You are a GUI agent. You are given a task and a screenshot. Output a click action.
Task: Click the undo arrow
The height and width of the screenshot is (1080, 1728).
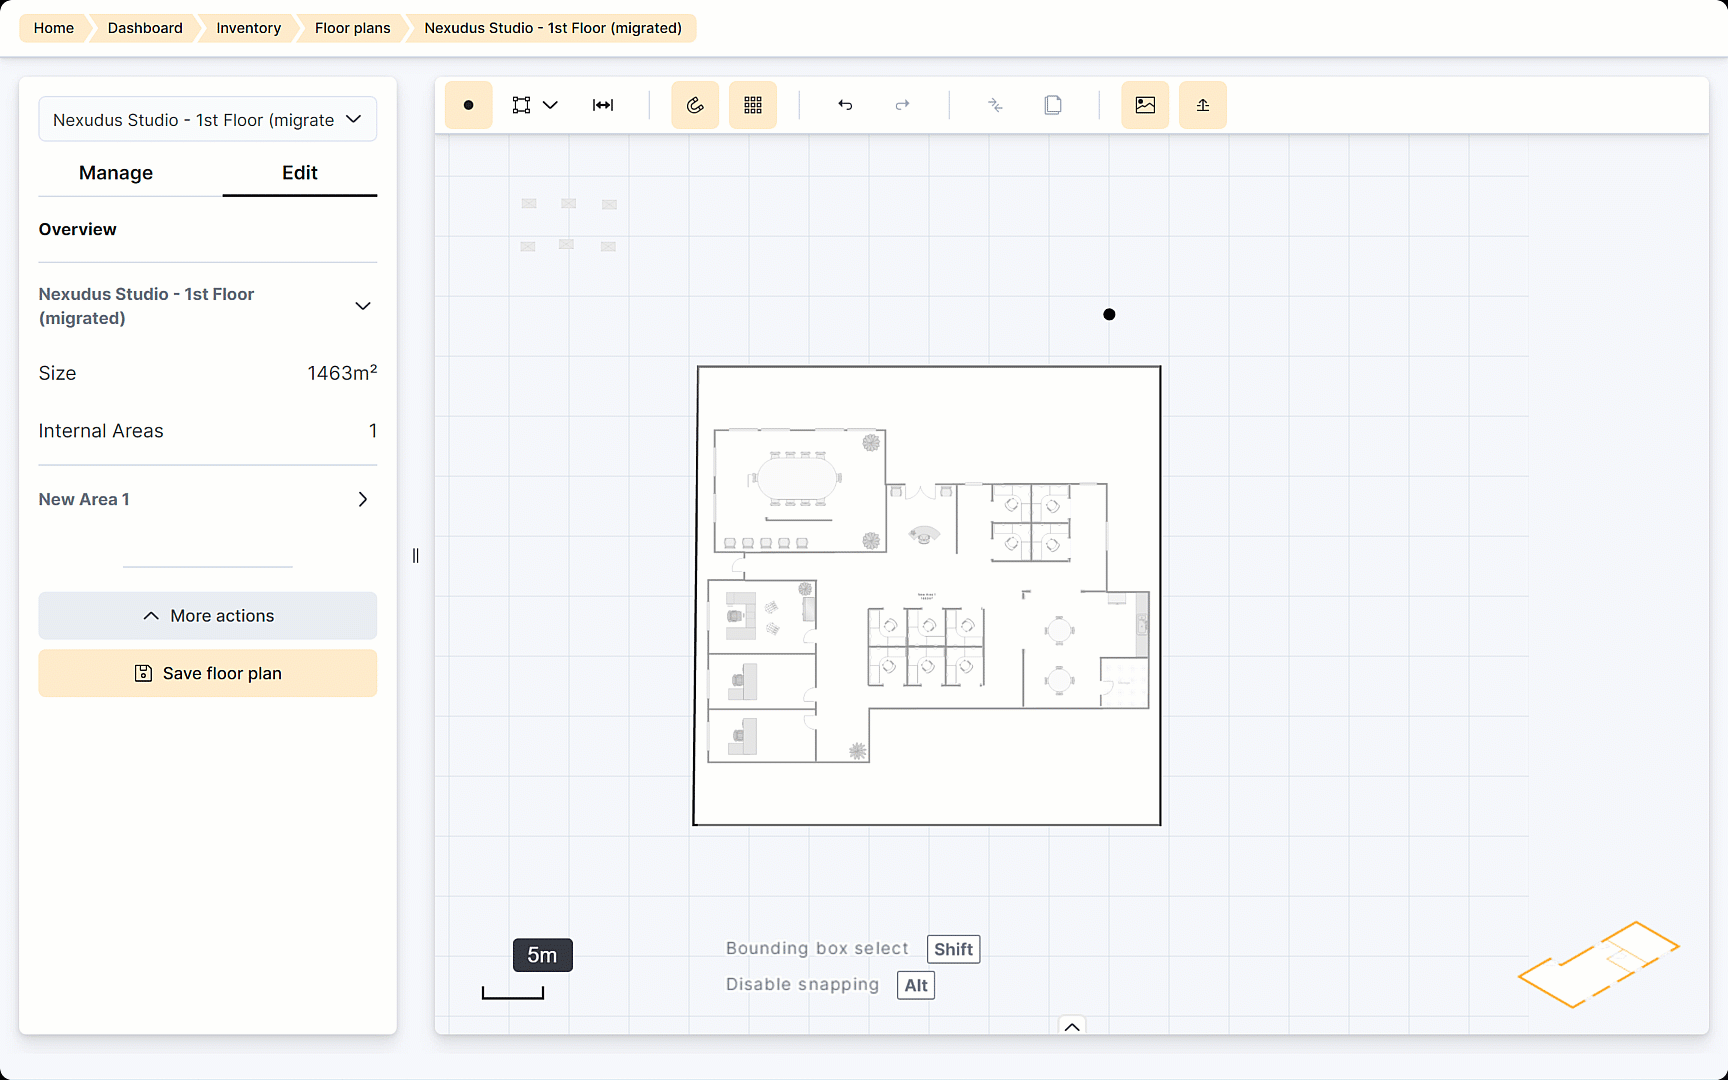click(x=845, y=105)
